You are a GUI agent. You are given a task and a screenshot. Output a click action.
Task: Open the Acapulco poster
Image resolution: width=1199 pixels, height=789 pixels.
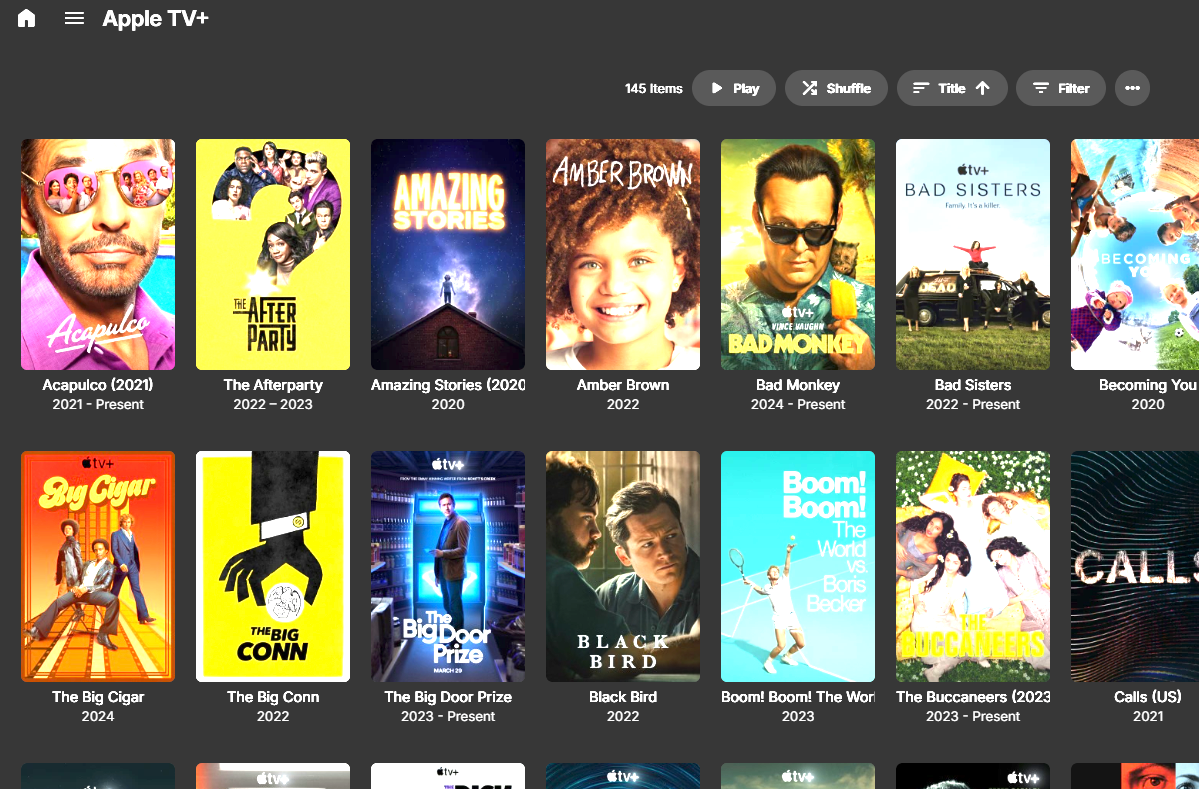click(x=98, y=255)
